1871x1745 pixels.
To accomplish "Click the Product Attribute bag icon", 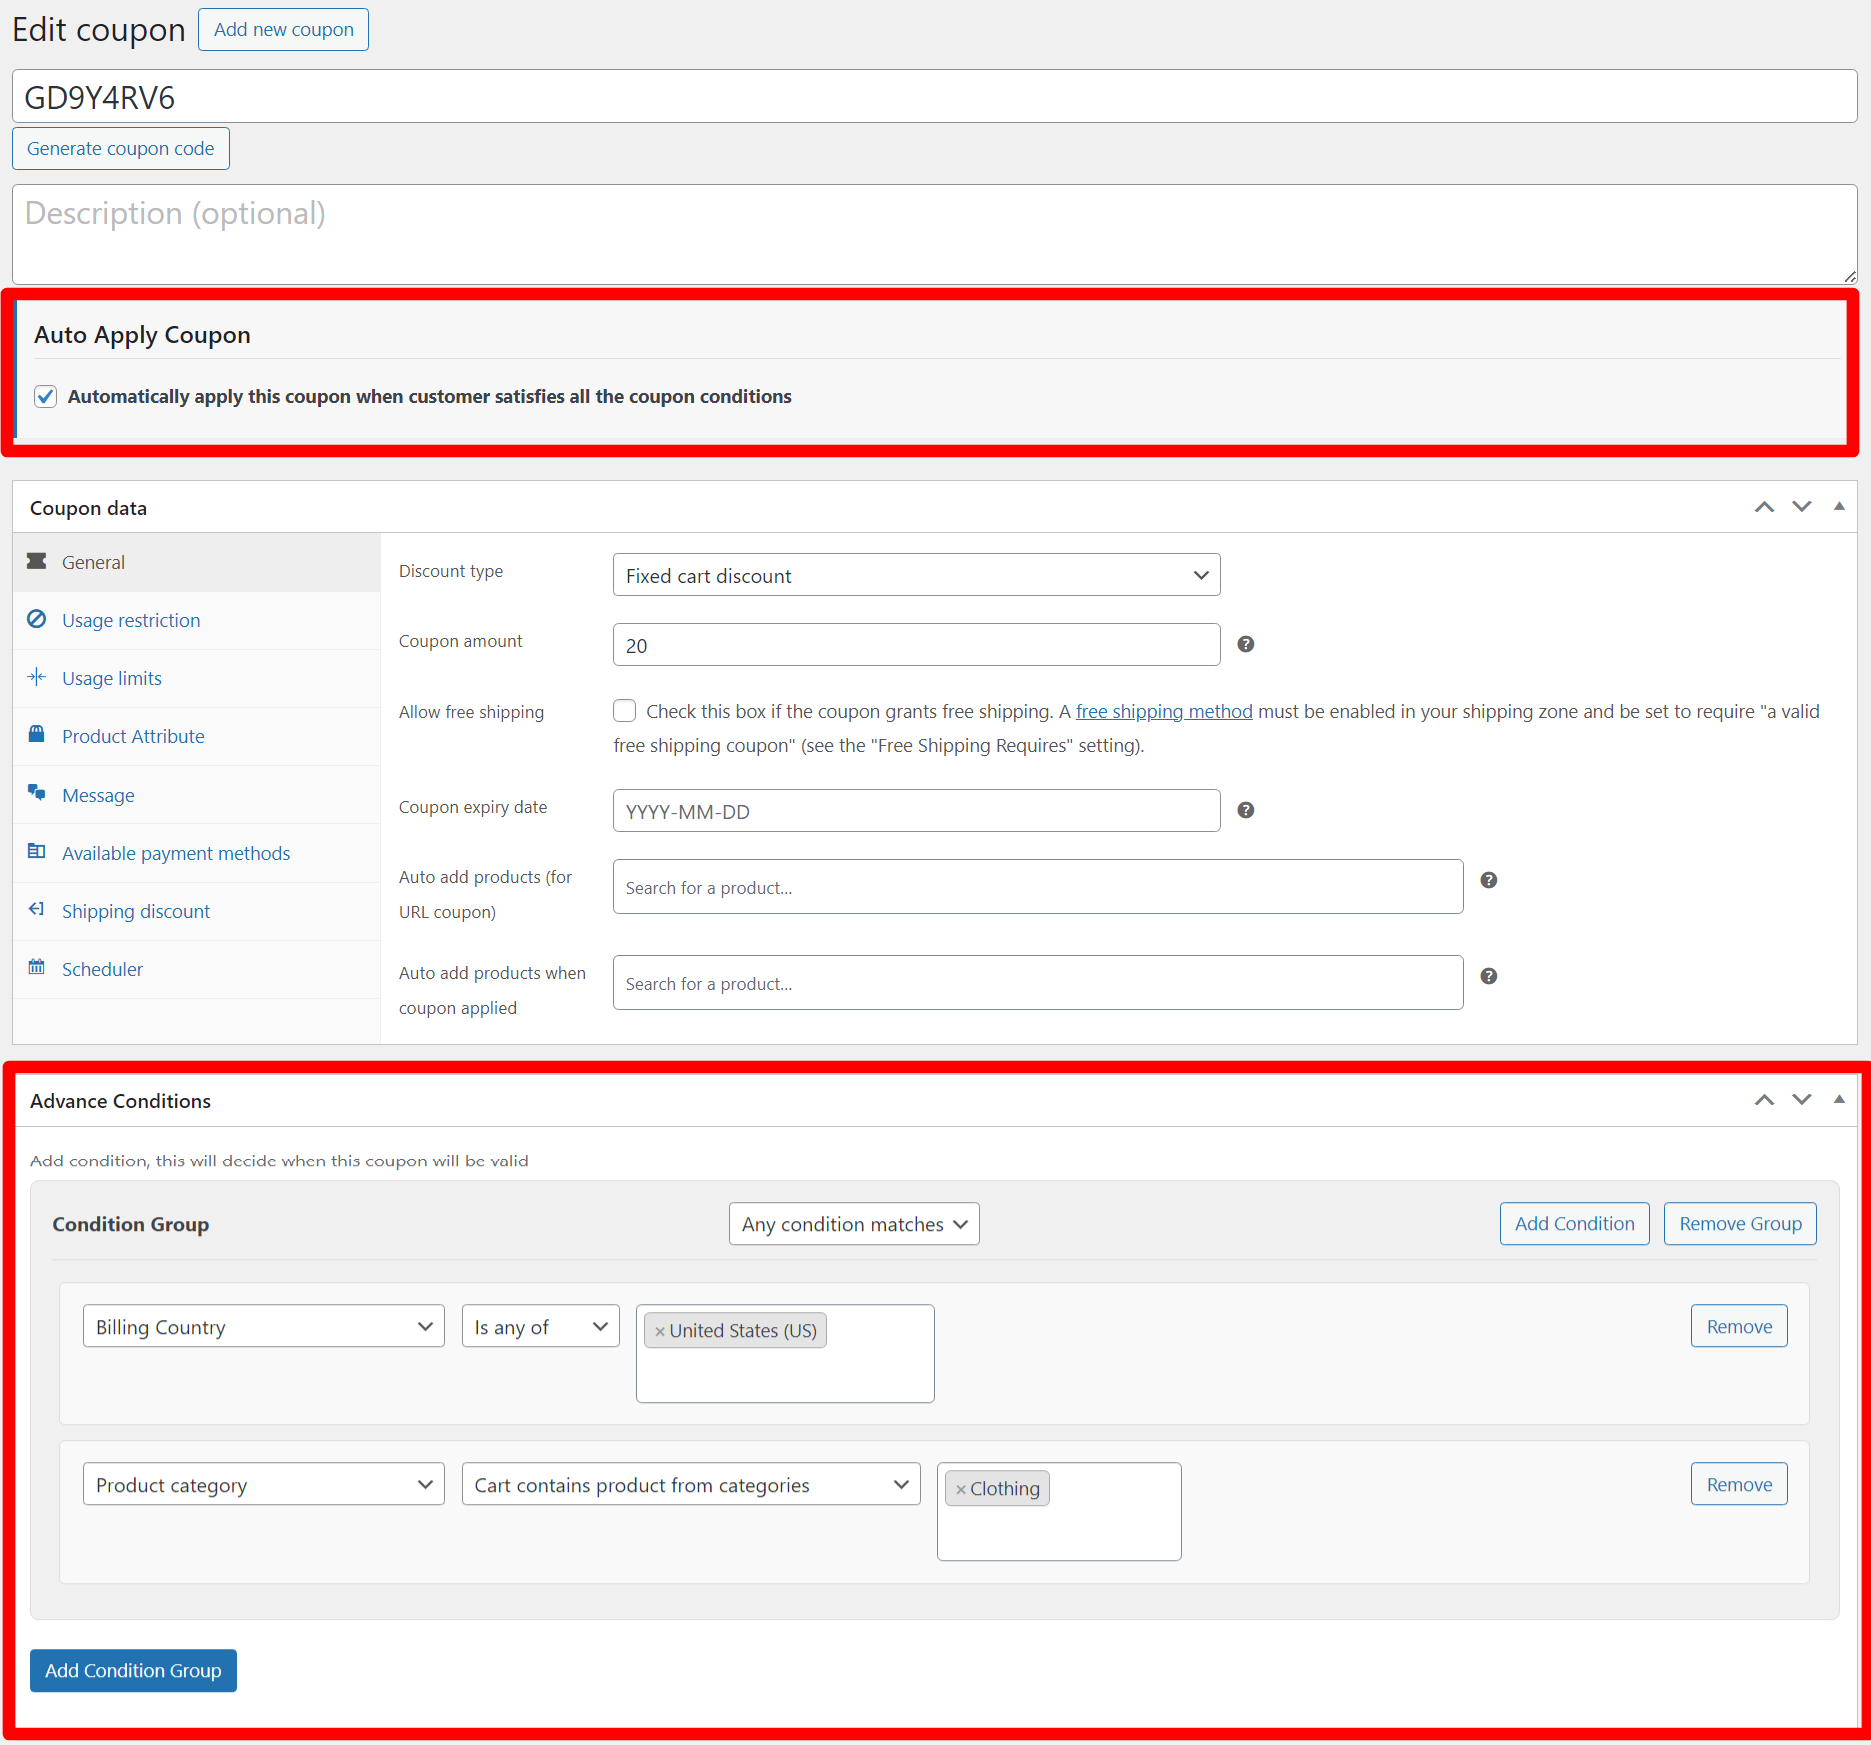I will (x=37, y=734).
